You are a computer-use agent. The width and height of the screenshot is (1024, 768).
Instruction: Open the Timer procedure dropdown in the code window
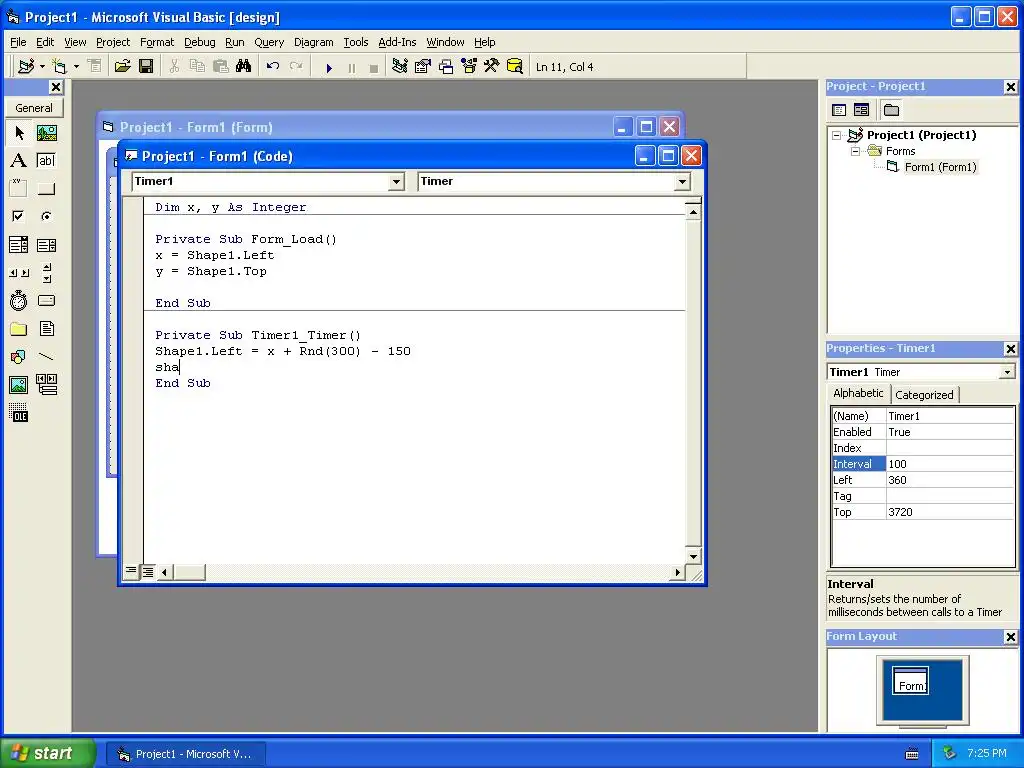682,182
